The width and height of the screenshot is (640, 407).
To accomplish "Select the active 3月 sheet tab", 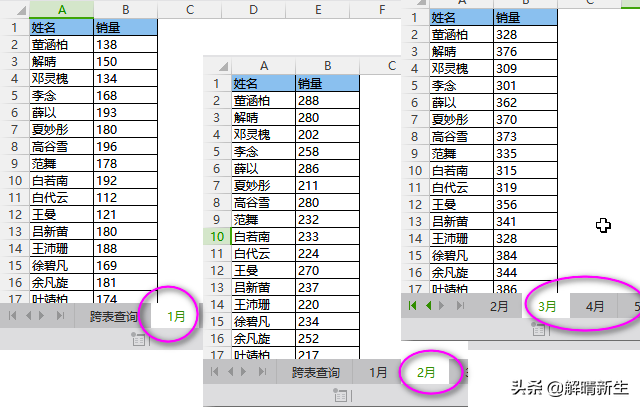I will point(547,306).
